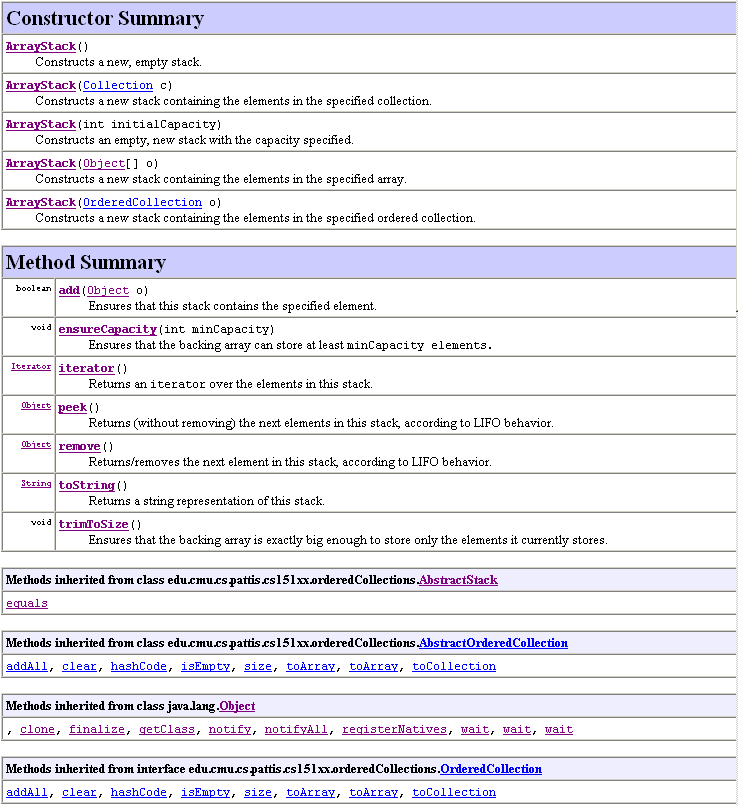Viewport: 738px width, 805px height.
Task: Open the AbstractStack class link
Action: 458,580
